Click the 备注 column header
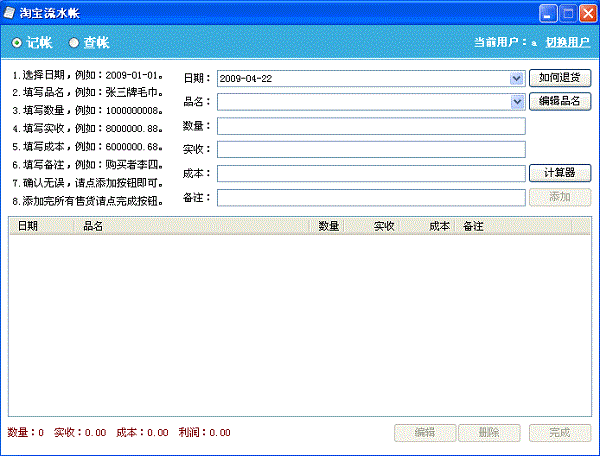This screenshot has height=456, width=600. [x=512, y=227]
